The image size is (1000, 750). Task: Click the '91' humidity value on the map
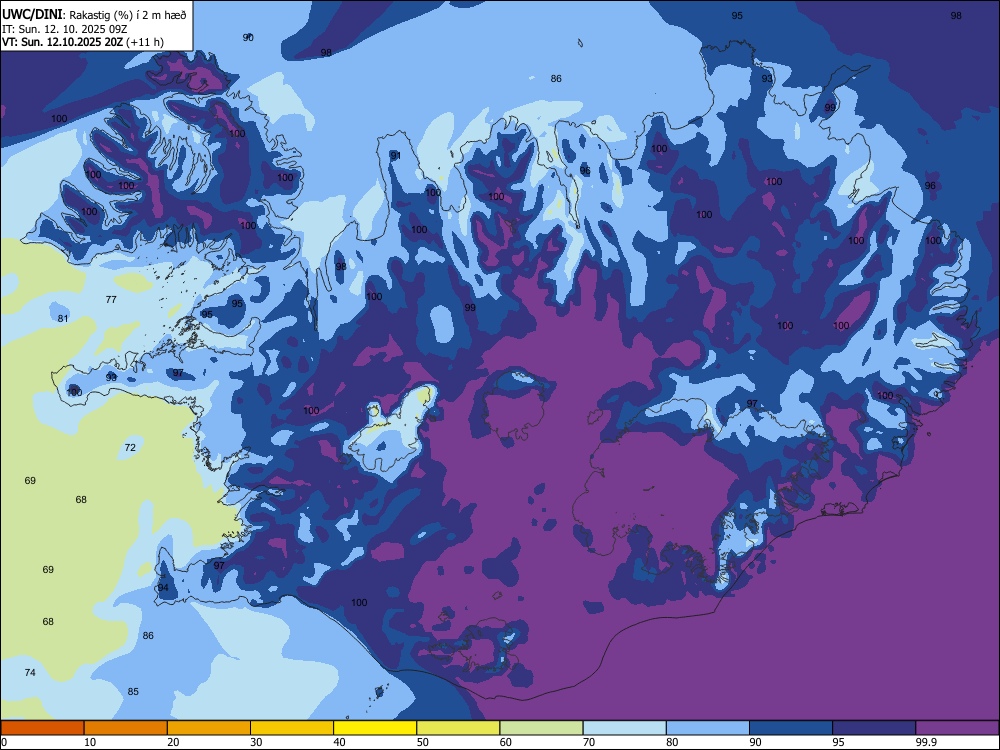click(x=395, y=156)
